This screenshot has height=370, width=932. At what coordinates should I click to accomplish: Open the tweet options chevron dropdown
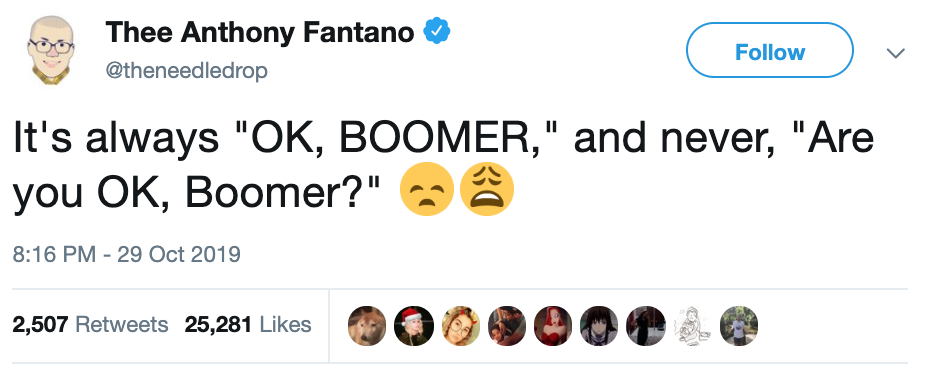point(895,53)
